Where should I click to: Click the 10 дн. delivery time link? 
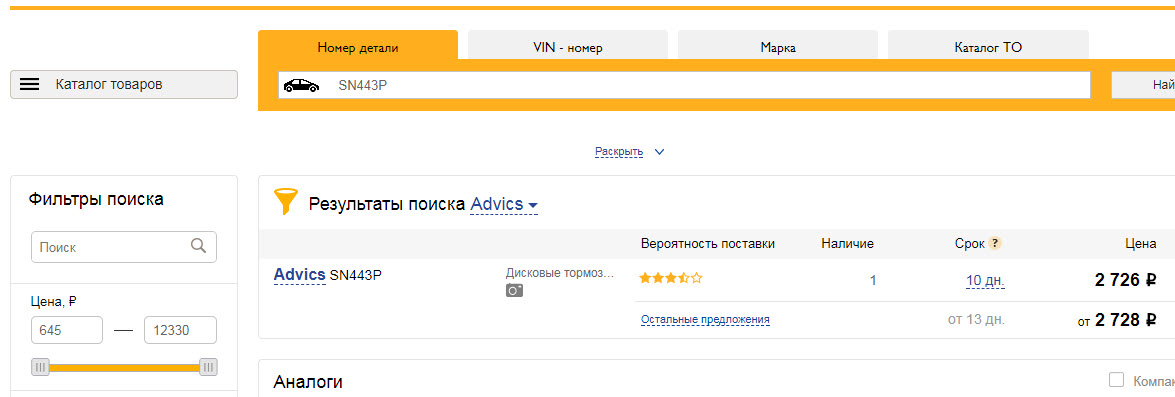985,282
